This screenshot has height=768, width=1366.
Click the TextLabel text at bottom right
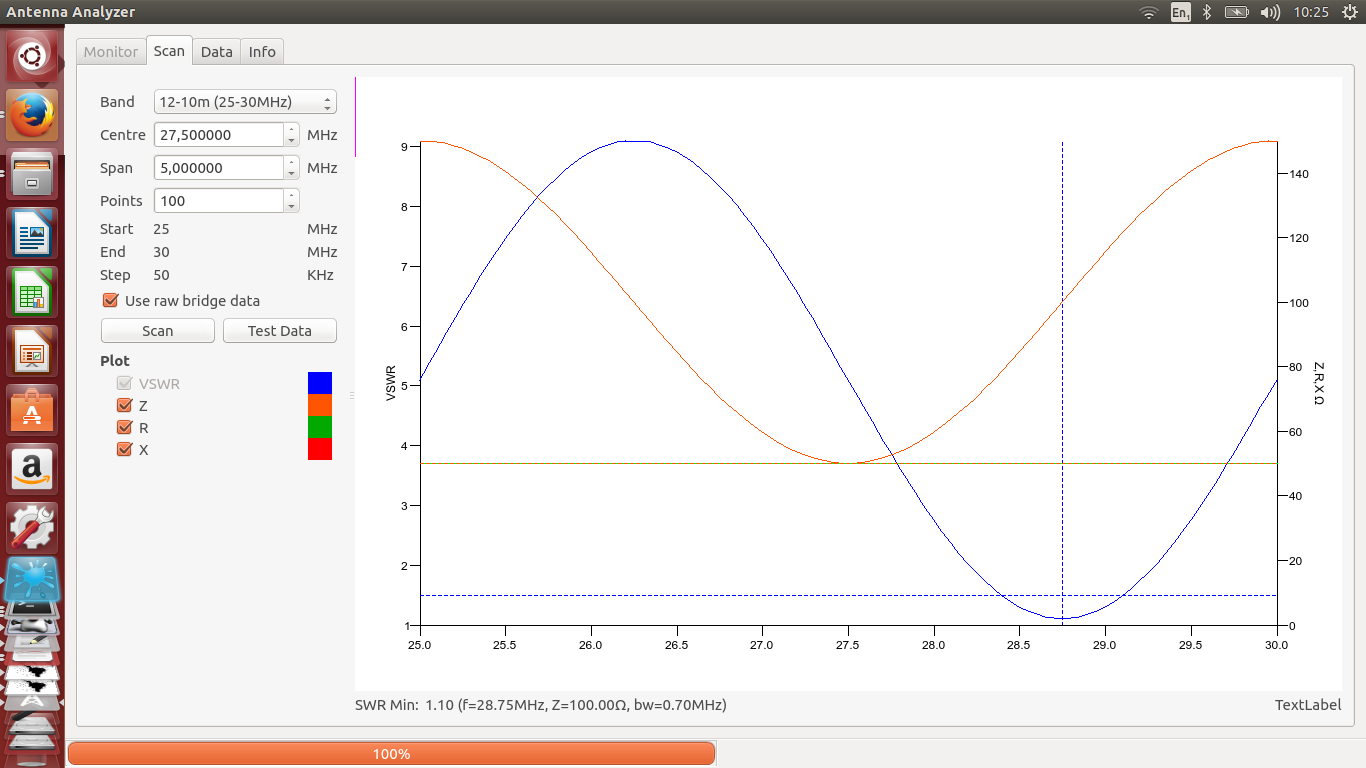[x=1308, y=705]
